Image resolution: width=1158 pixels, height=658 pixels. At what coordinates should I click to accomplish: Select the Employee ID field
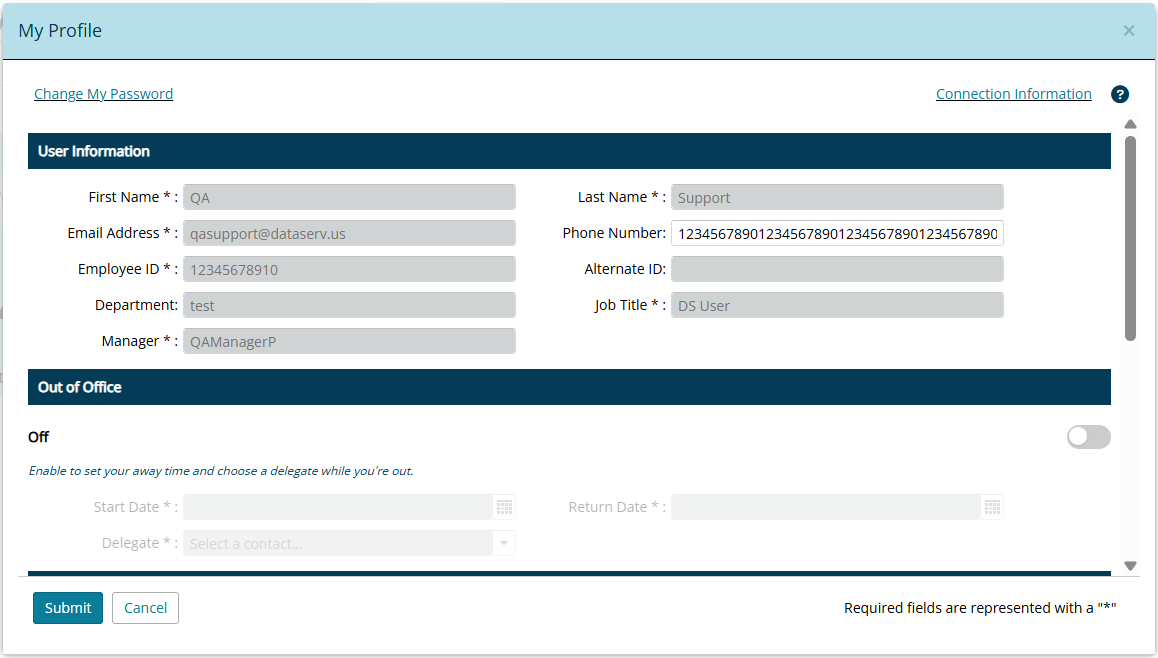tap(349, 270)
